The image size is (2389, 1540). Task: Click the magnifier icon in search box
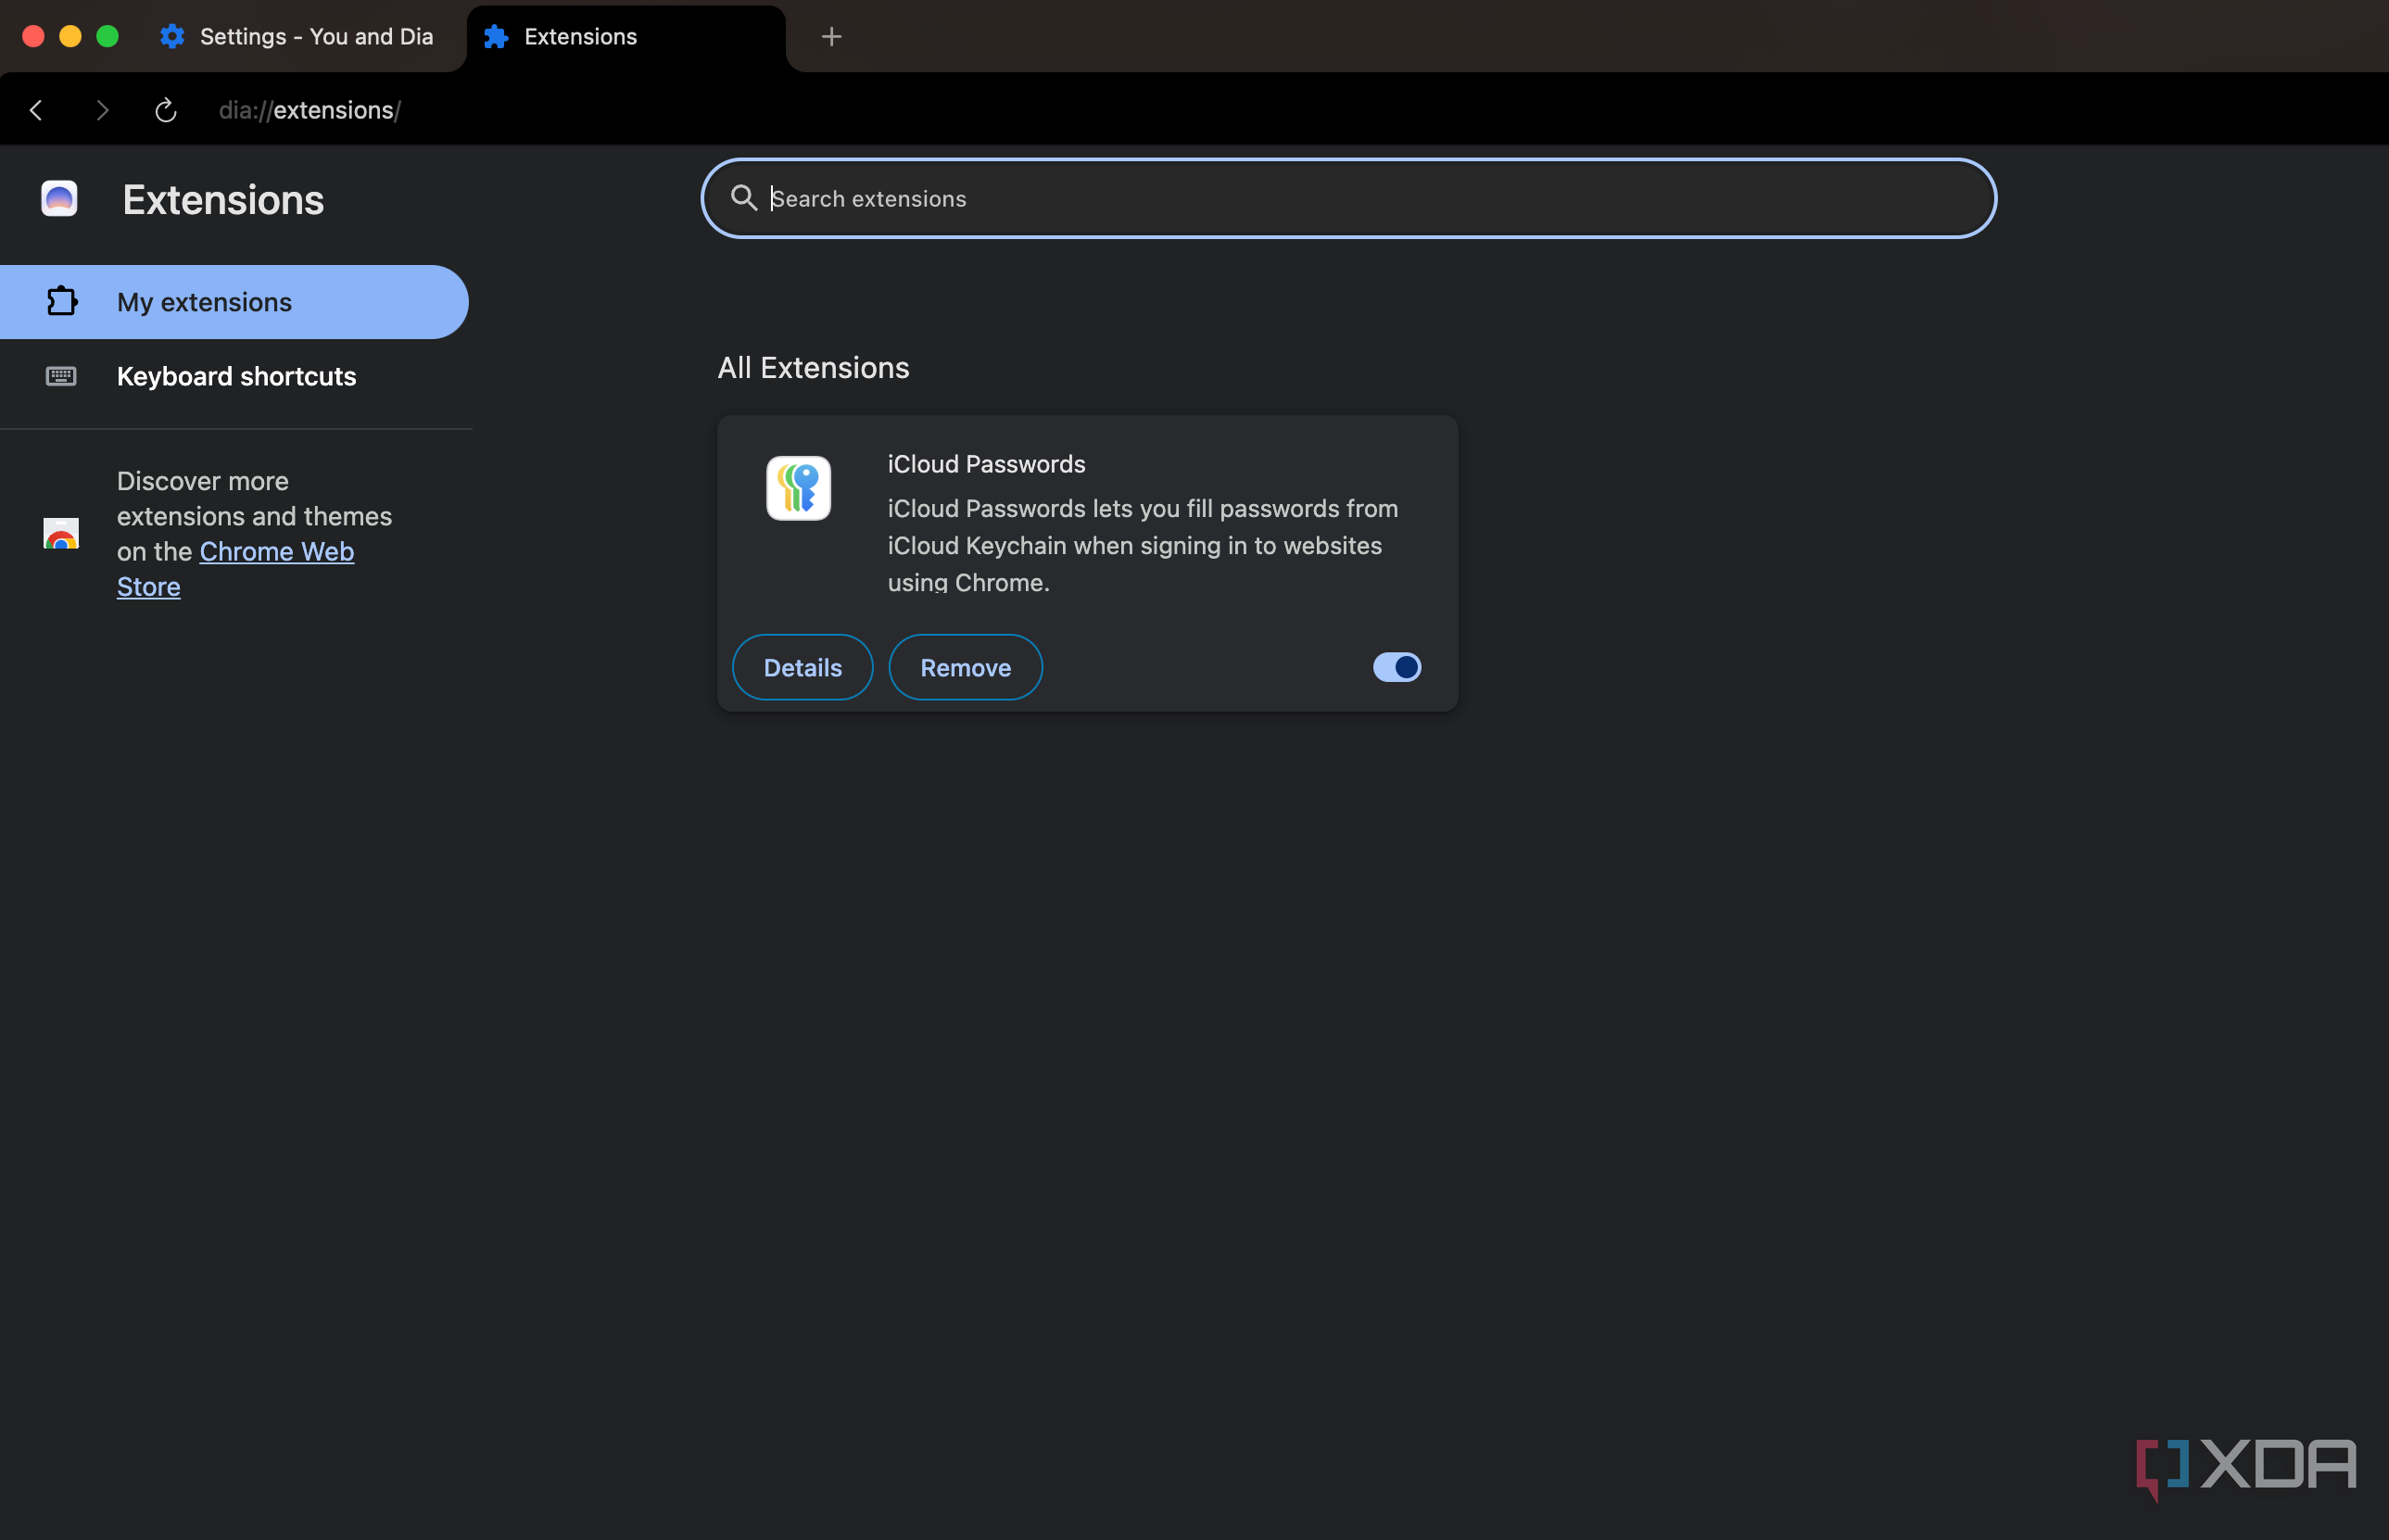[743, 198]
